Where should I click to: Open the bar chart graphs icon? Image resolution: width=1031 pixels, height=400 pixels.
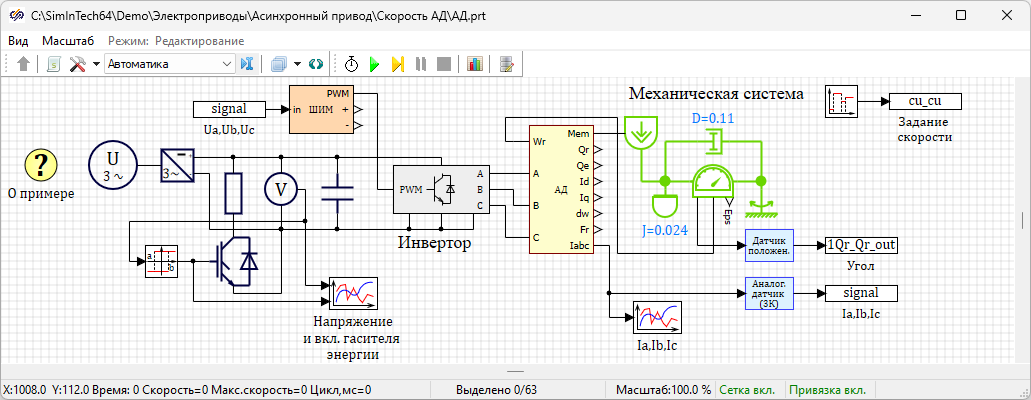(x=475, y=64)
